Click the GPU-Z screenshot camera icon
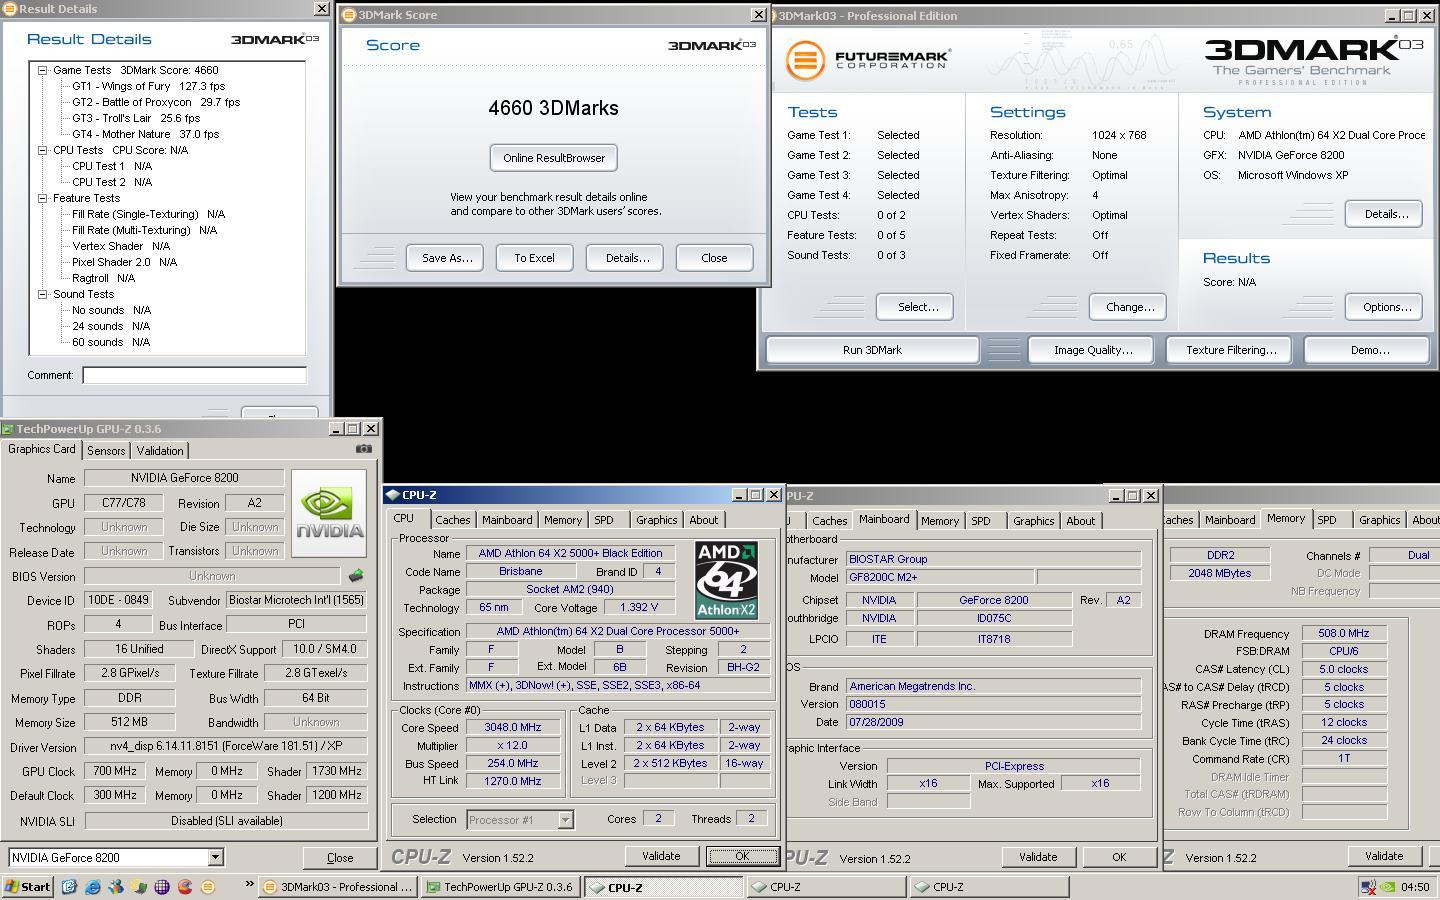Screen dimensions: 1440x900 point(363,449)
